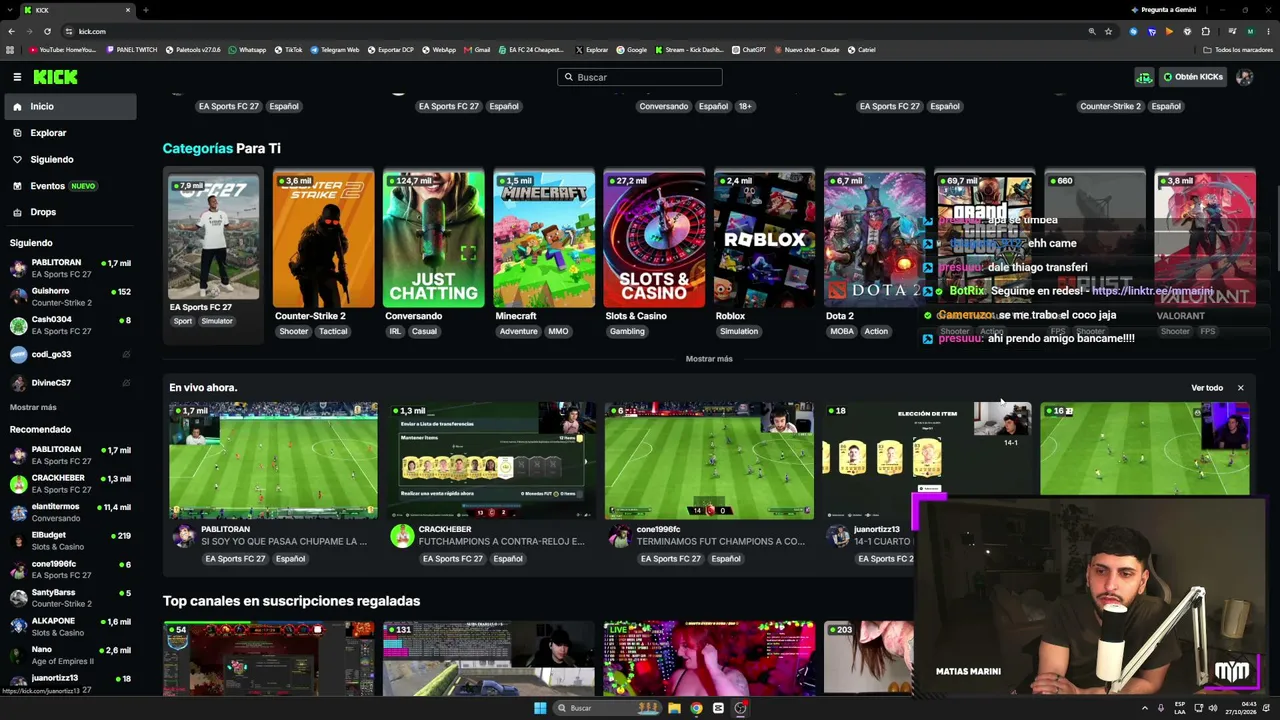This screenshot has height=720, width=1280.
Task: Open Guishorro in the Siguiendo list
Action: click(70, 297)
